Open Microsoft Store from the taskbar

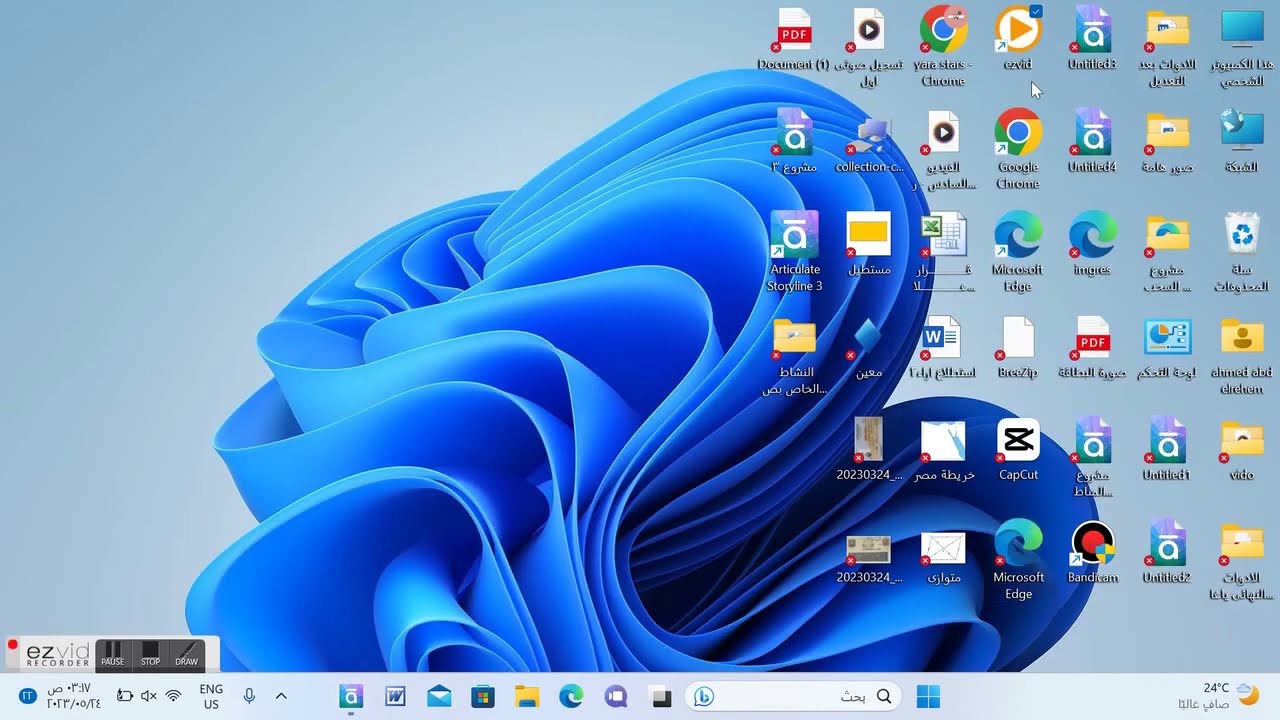[x=483, y=696]
